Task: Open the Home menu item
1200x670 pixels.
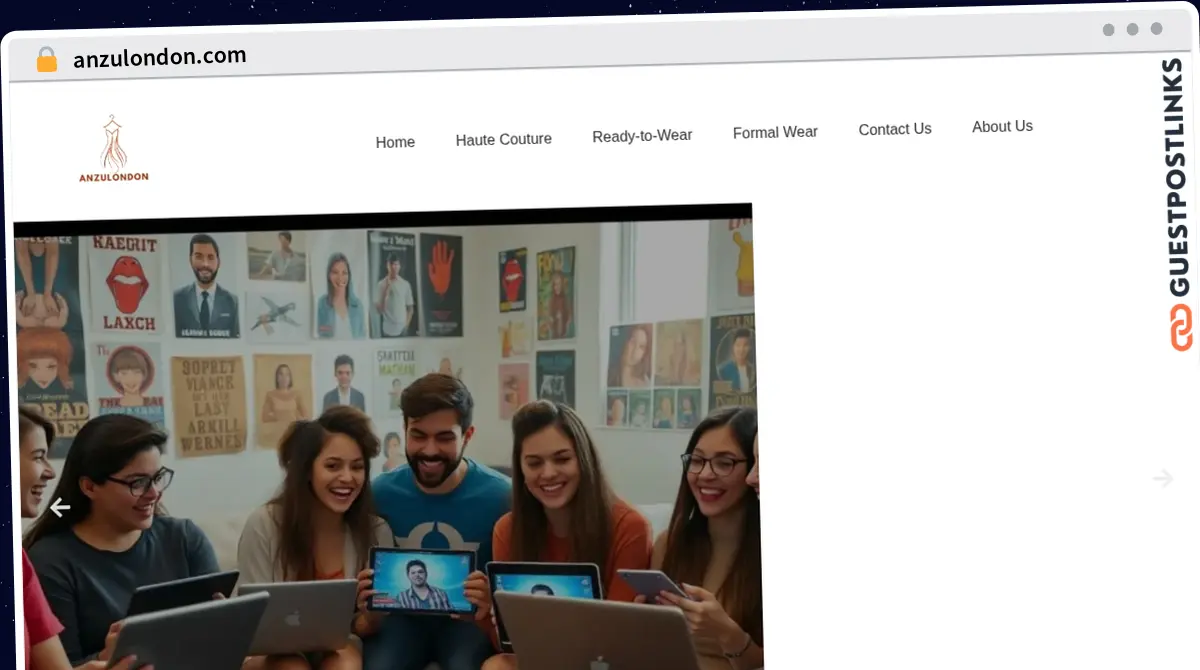Action: [x=395, y=142]
